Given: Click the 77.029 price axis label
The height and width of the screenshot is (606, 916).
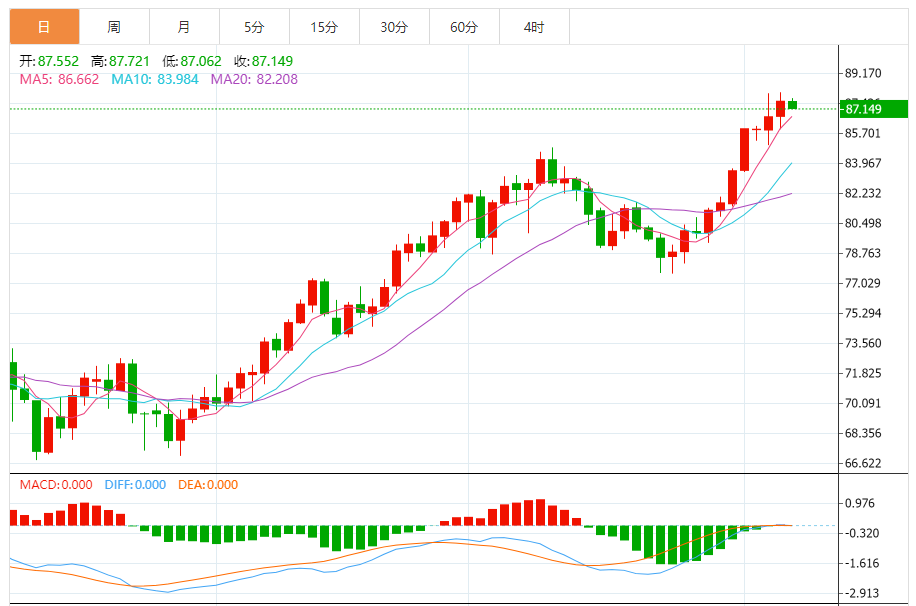Looking at the screenshot, I should (x=863, y=283).
